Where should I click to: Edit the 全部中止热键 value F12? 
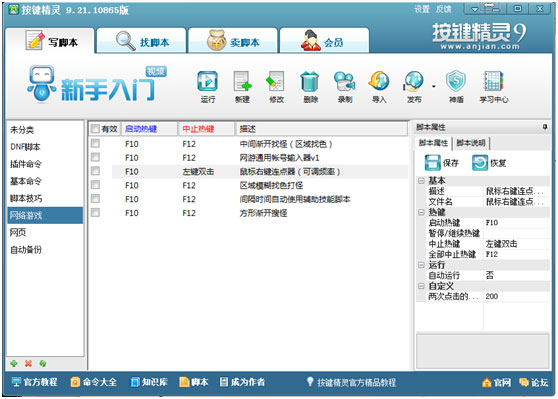pyautogui.click(x=516, y=254)
